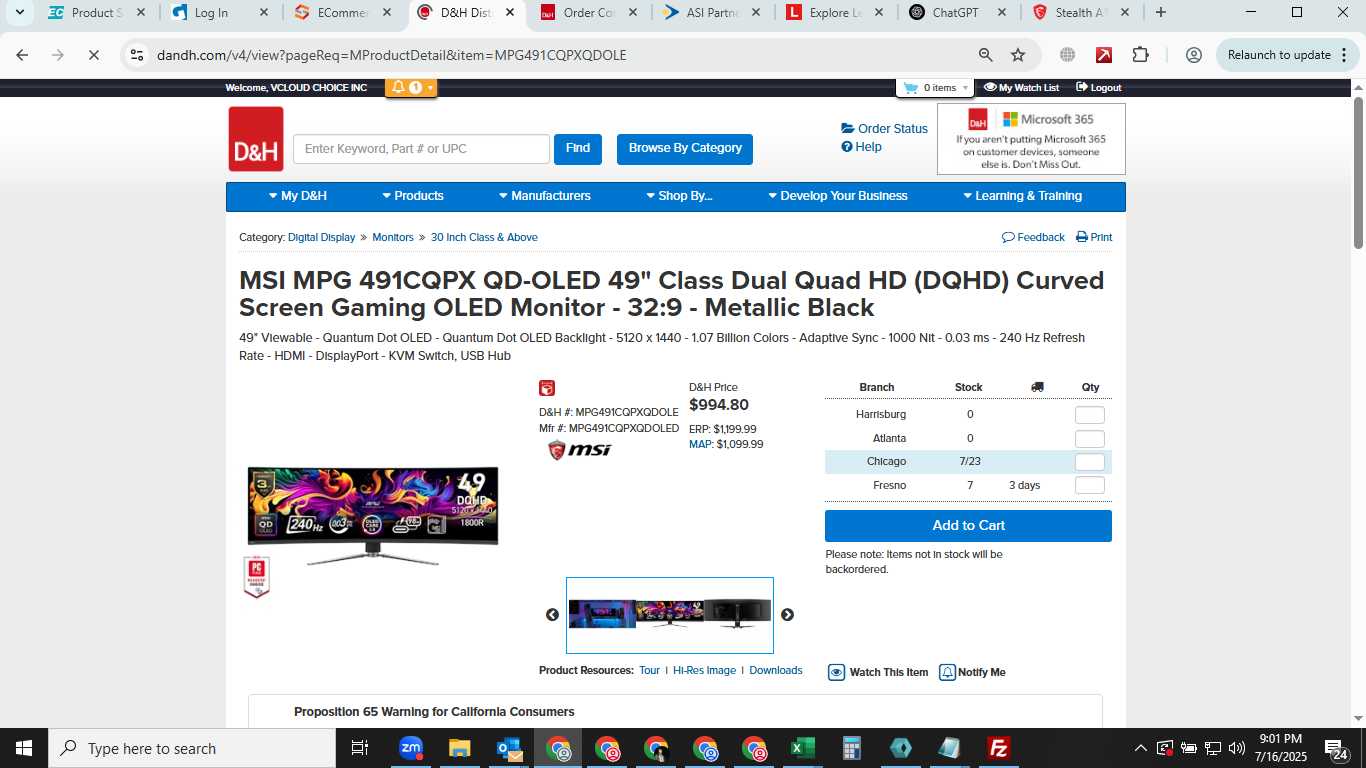
Task: Bookmark this page with star icon
Action: click(1018, 55)
